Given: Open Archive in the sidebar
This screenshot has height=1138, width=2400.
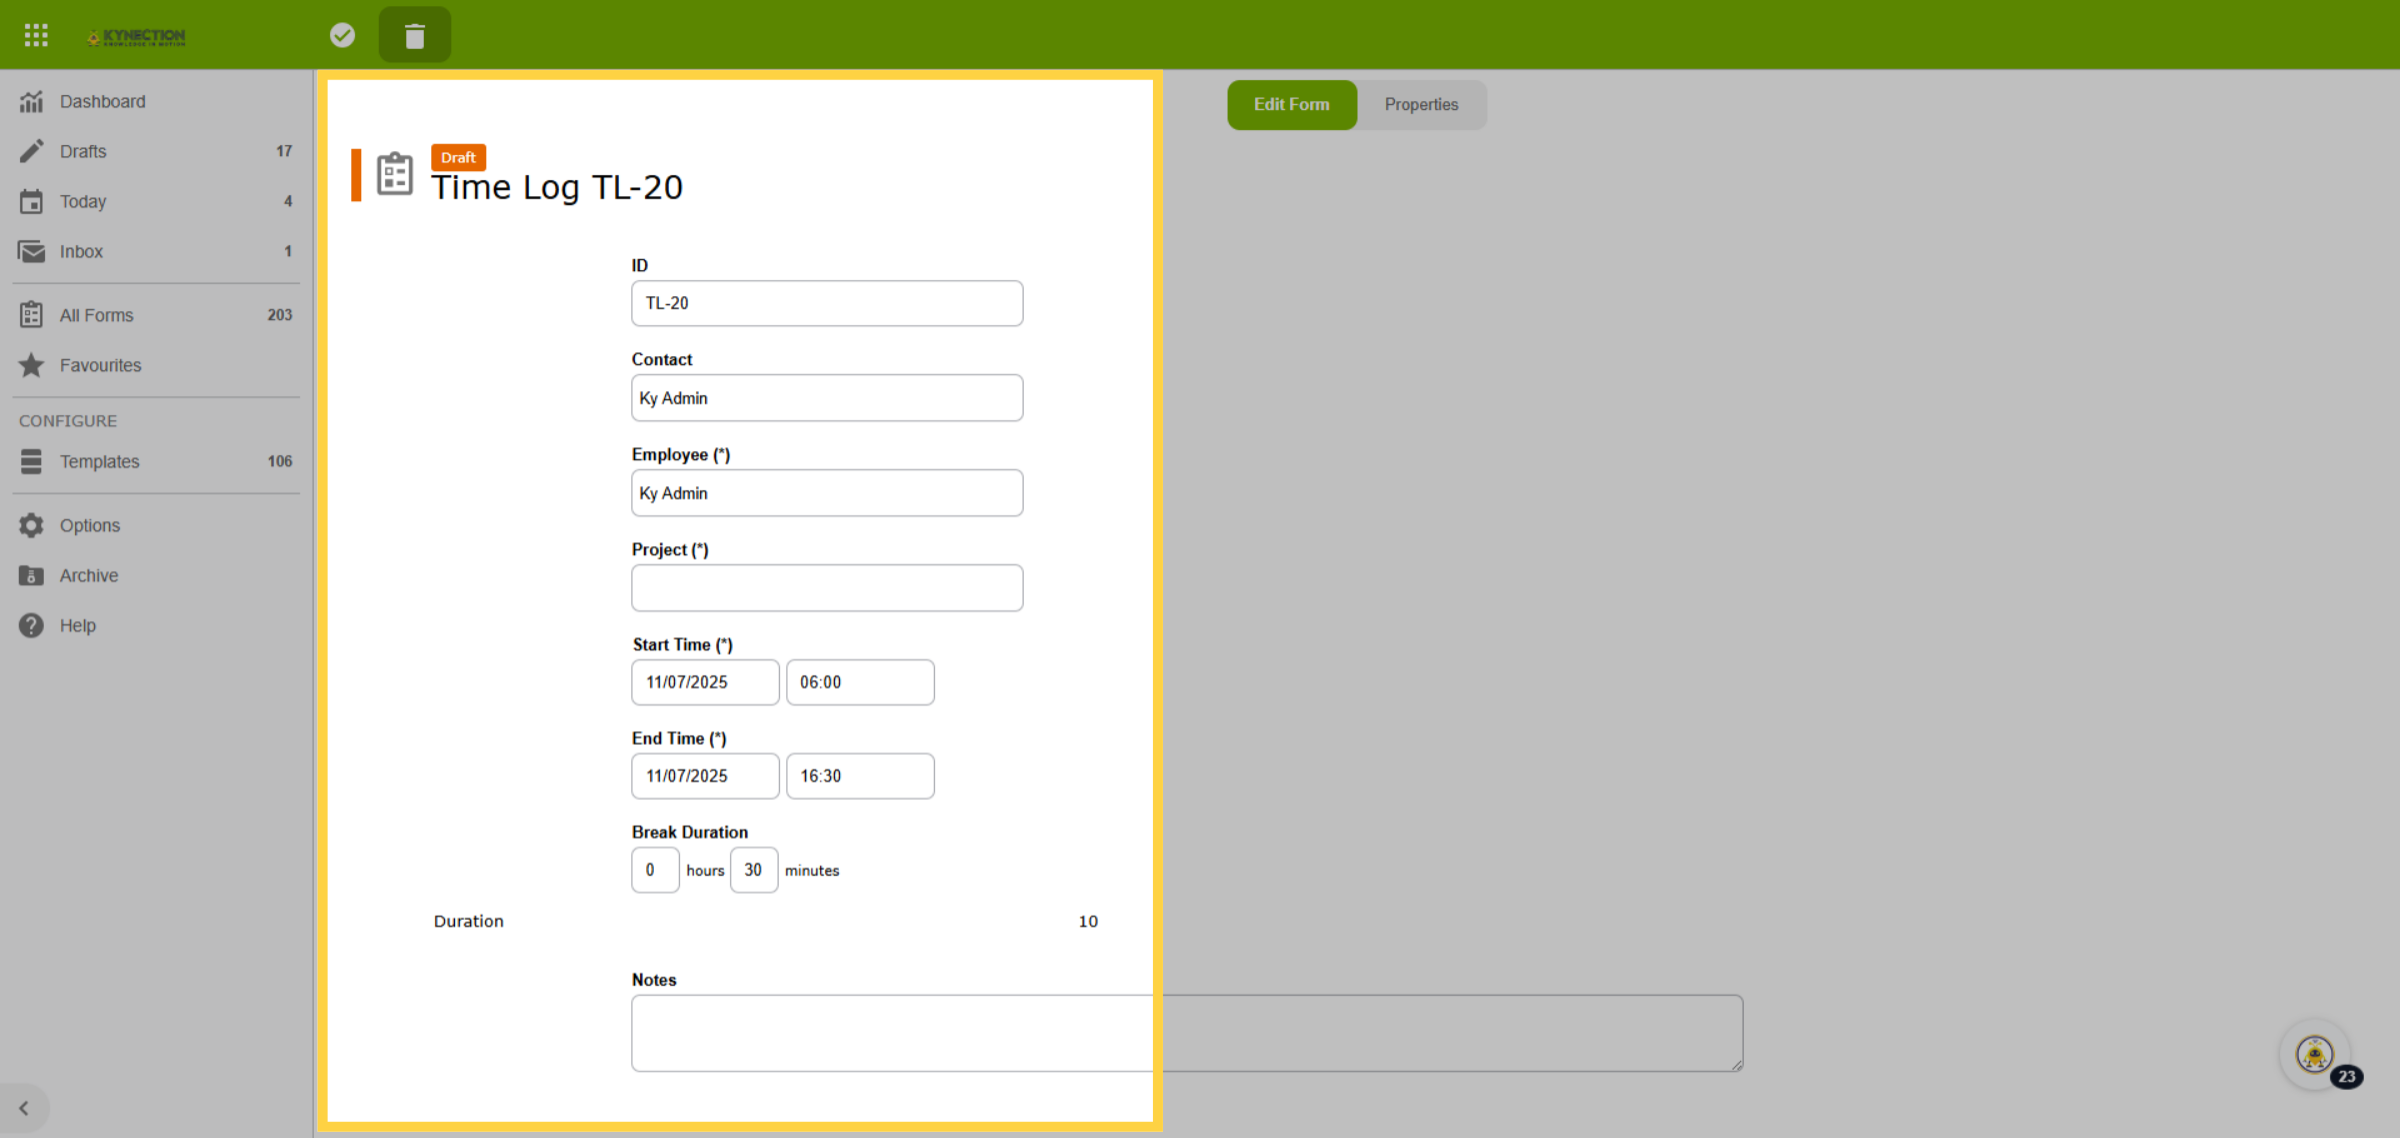Looking at the screenshot, I should (x=88, y=575).
